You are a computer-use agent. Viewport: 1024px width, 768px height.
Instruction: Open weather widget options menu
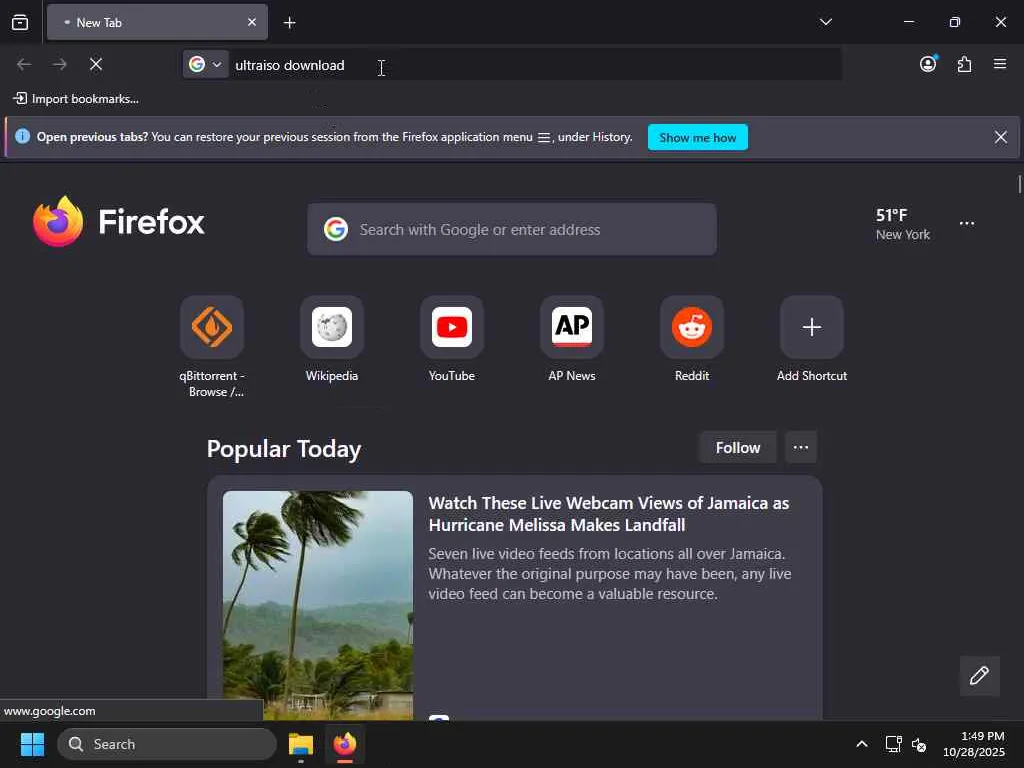(967, 223)
